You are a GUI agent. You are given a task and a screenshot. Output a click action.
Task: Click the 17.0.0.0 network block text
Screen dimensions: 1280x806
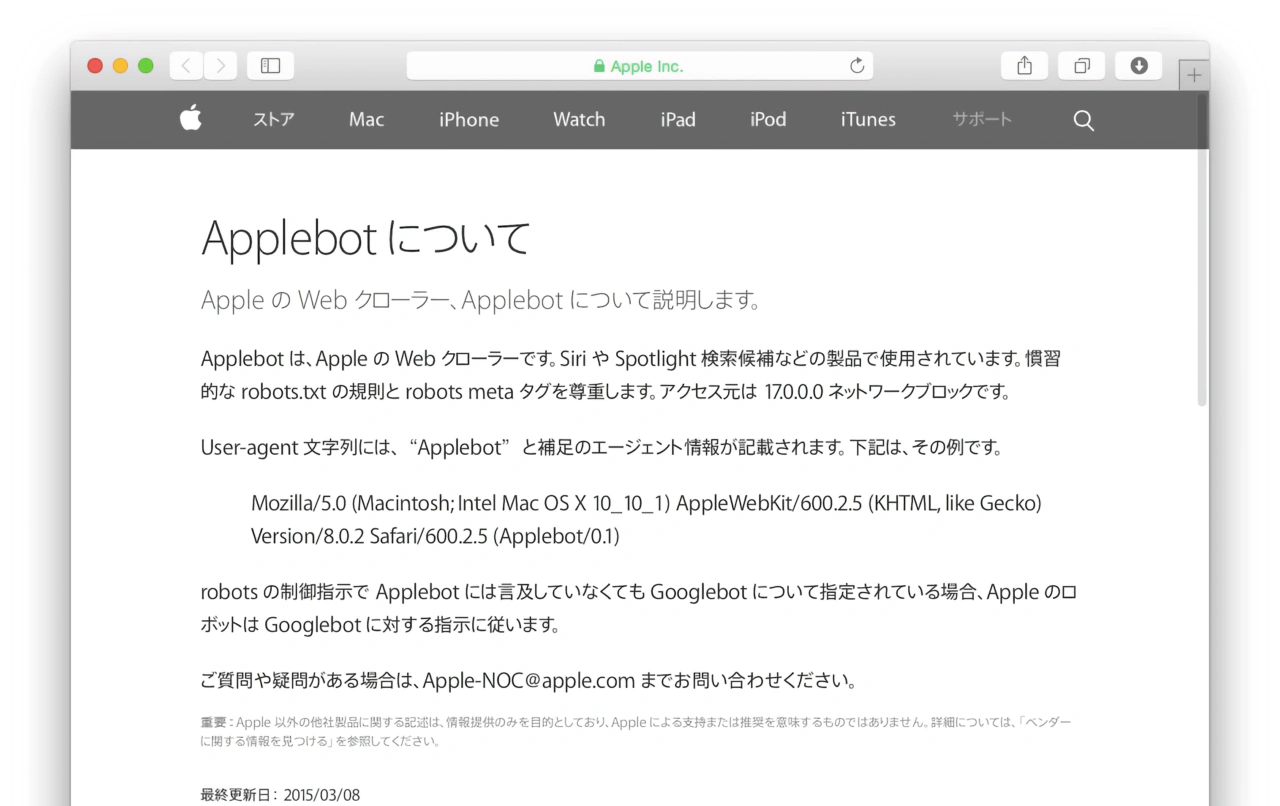(x=793, y=392)
